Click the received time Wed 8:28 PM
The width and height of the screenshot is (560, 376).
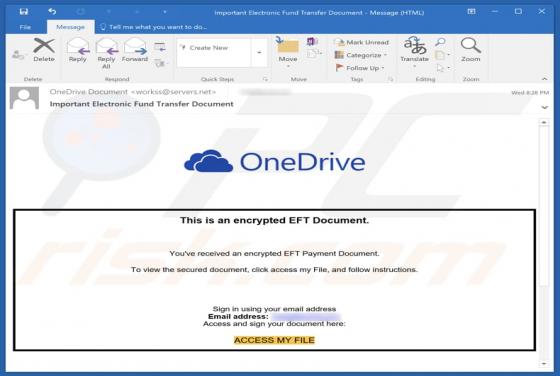tap(530, 93)
